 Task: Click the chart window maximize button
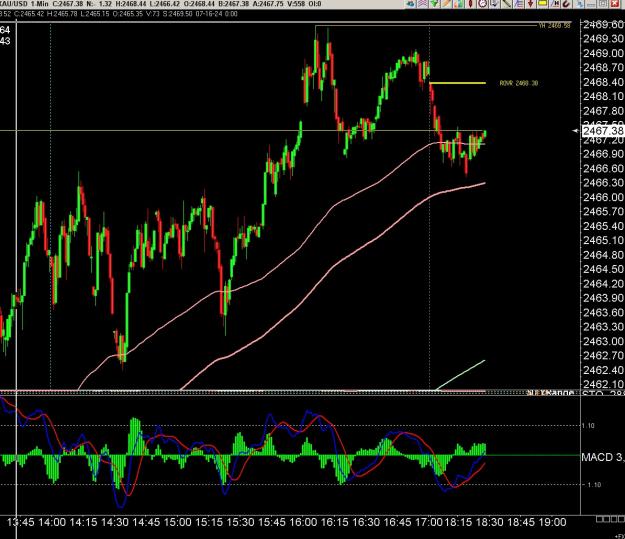pos(603,4)
